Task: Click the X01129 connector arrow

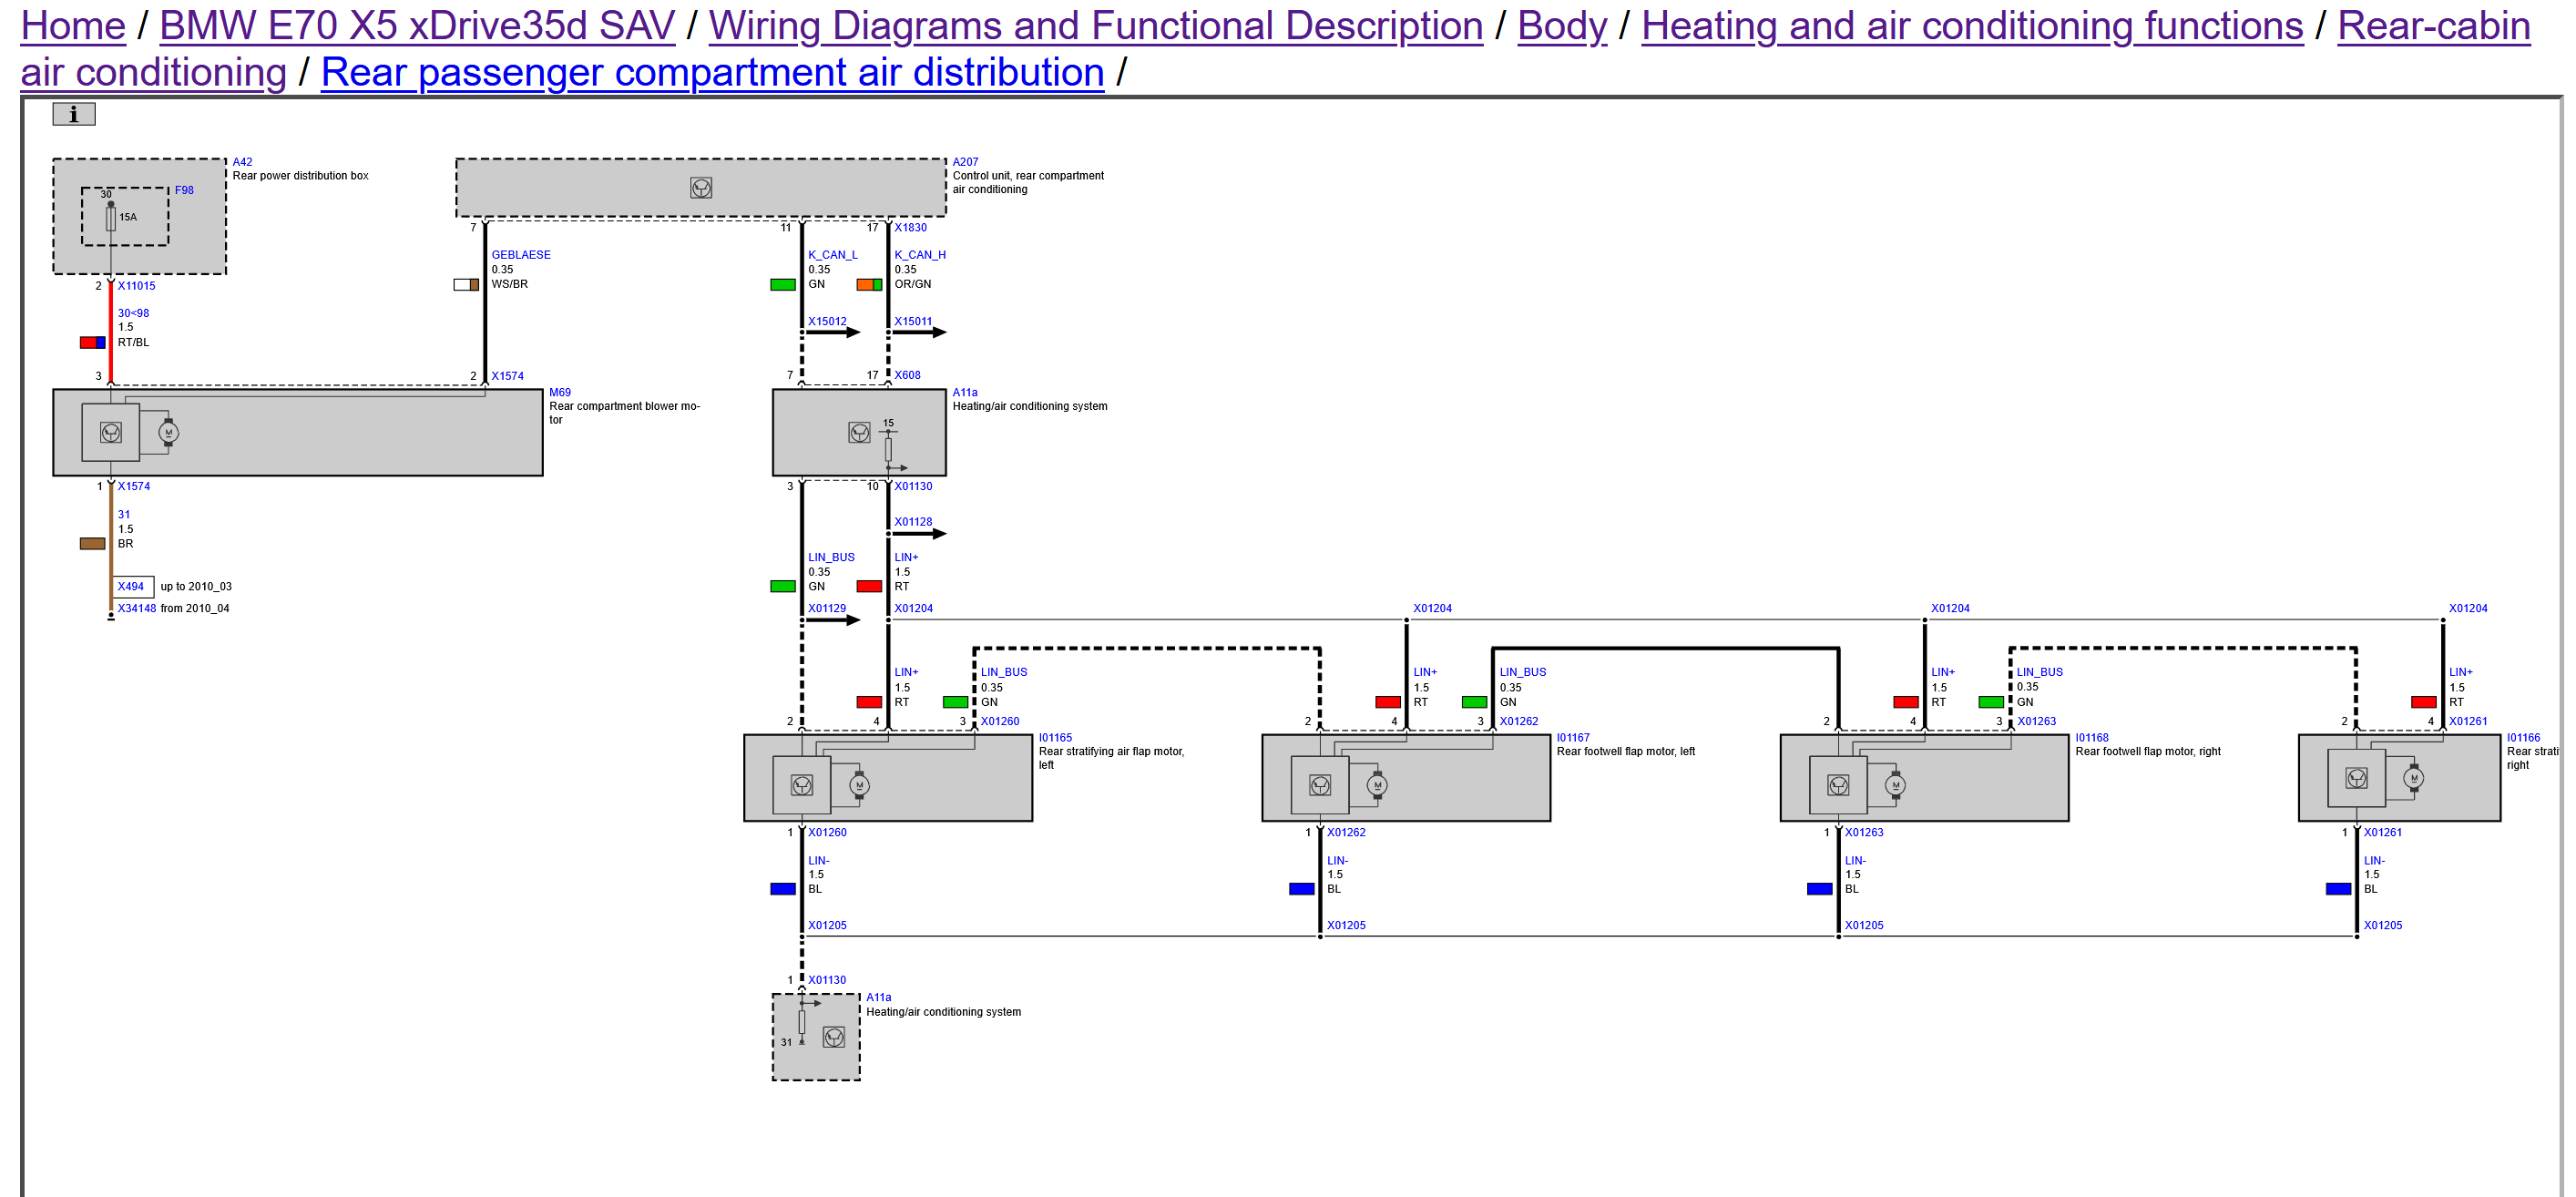Action: 832,620
